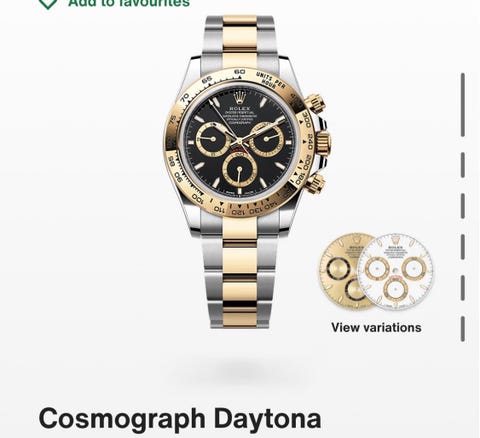Click the lower chronograph pusher on watch
The image size is (480, 438).
[x=316, y=183]
